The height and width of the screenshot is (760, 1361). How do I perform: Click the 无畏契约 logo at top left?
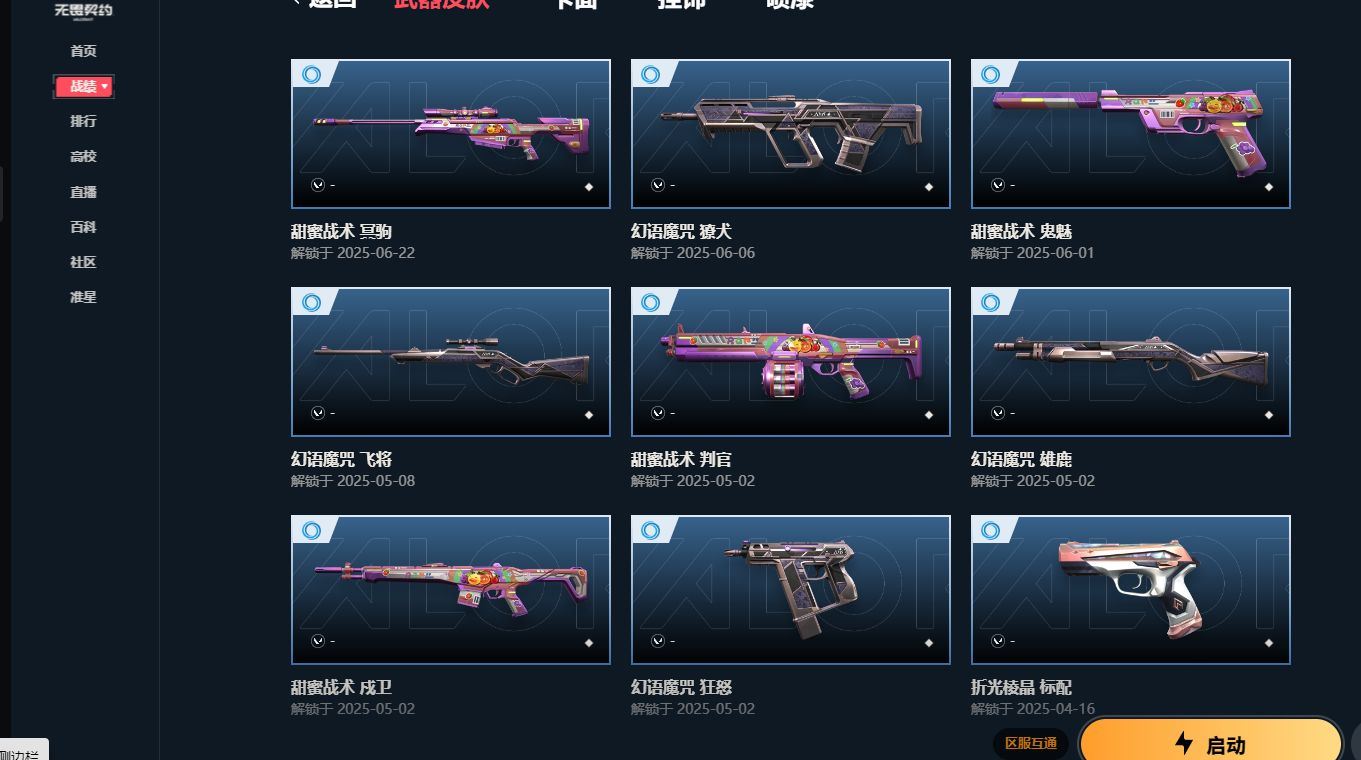[x=83, y=11]
